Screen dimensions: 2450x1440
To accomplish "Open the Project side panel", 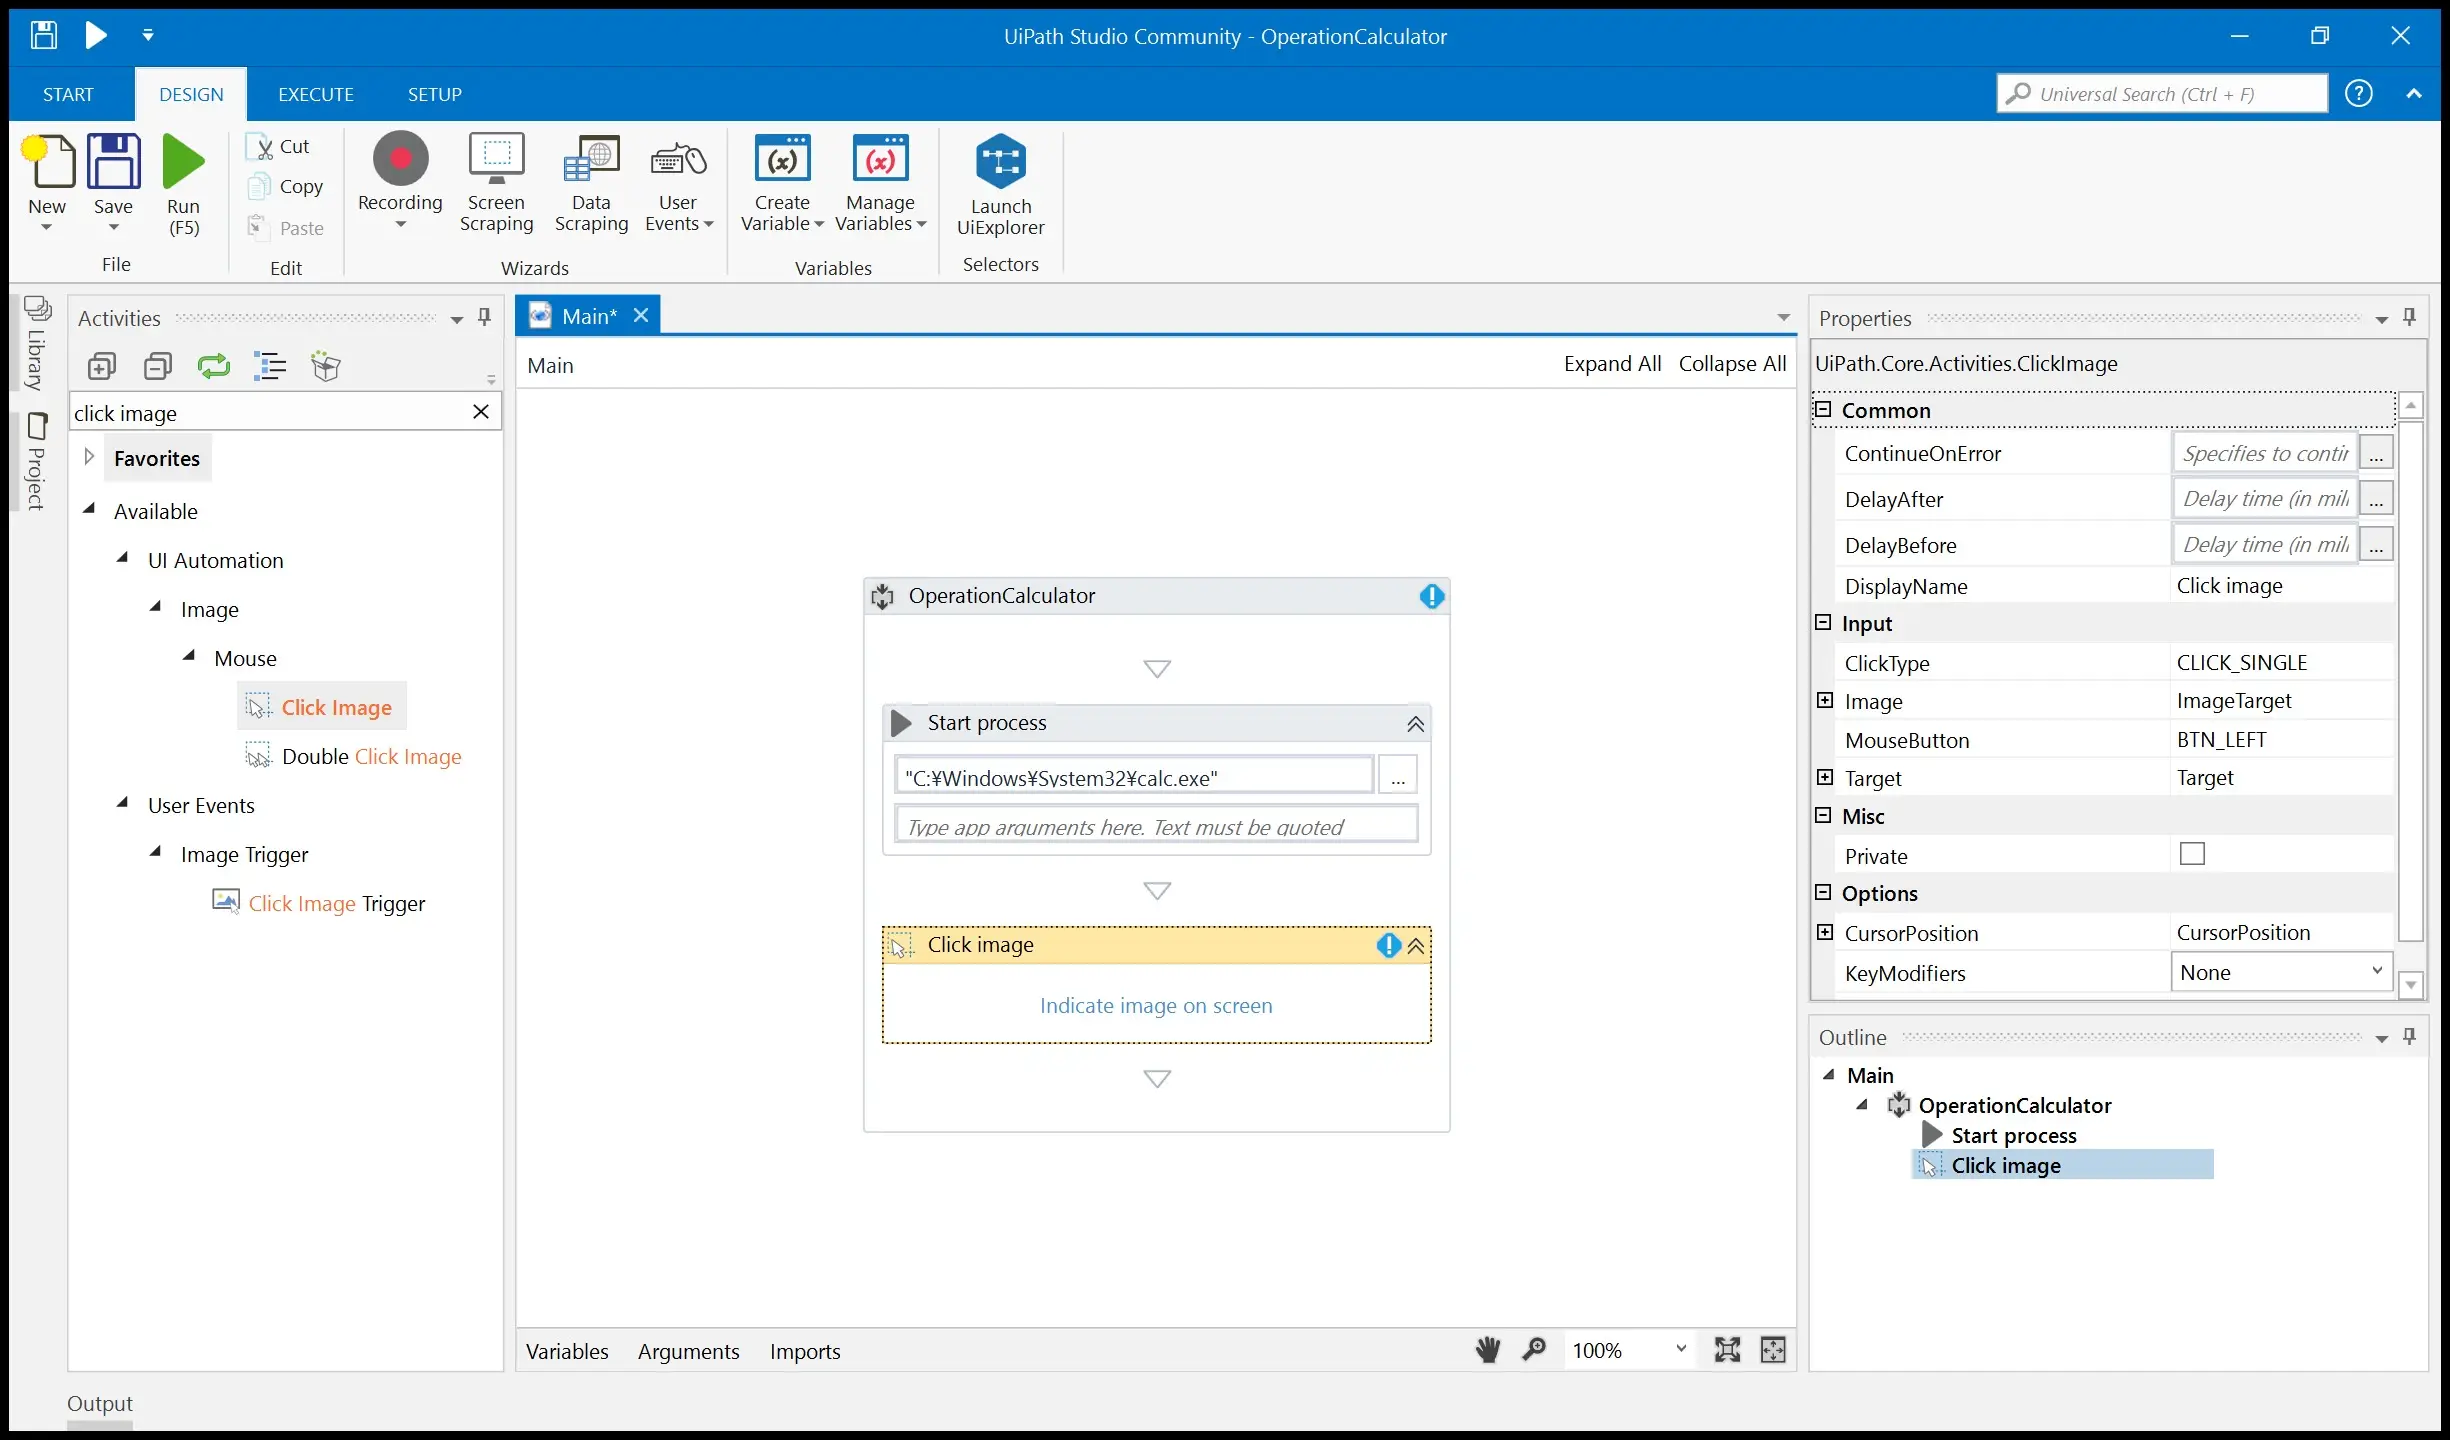I will (x=37, y=461).
